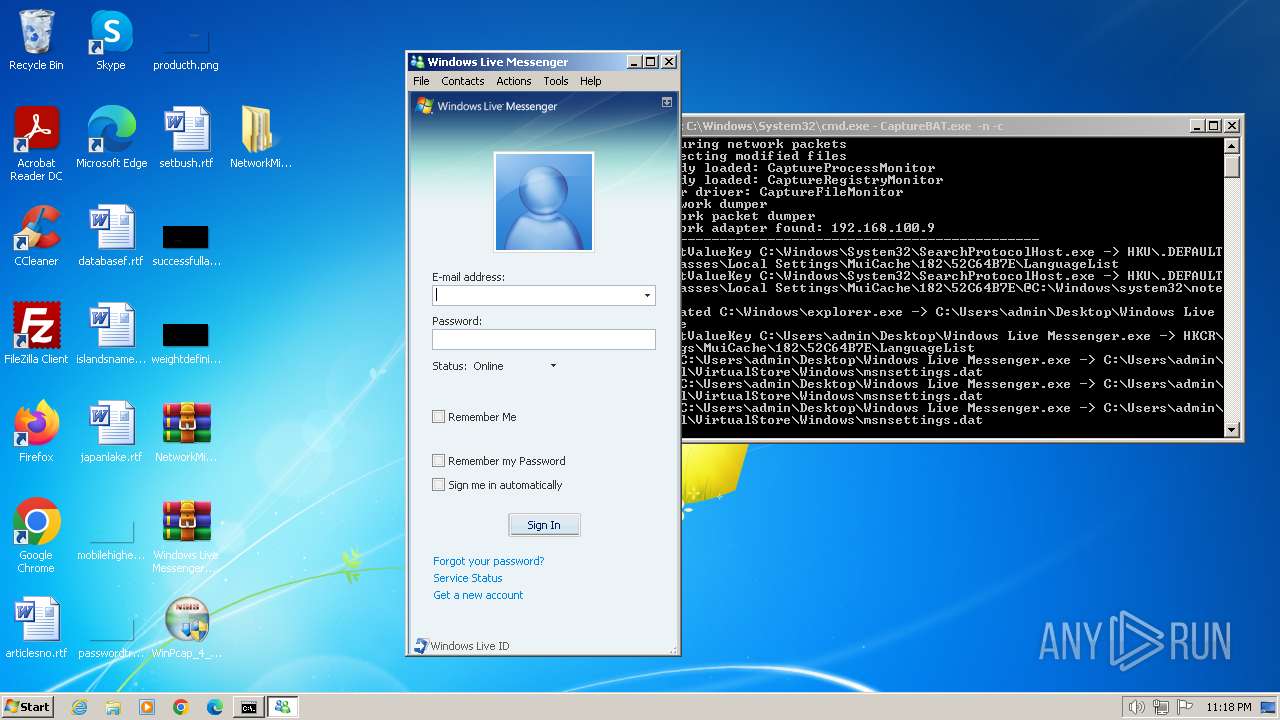1280x720 pixels.
Task: Maximize the Windows Live Messenger window
Action: pyautogui.click(x=651, y=61)
